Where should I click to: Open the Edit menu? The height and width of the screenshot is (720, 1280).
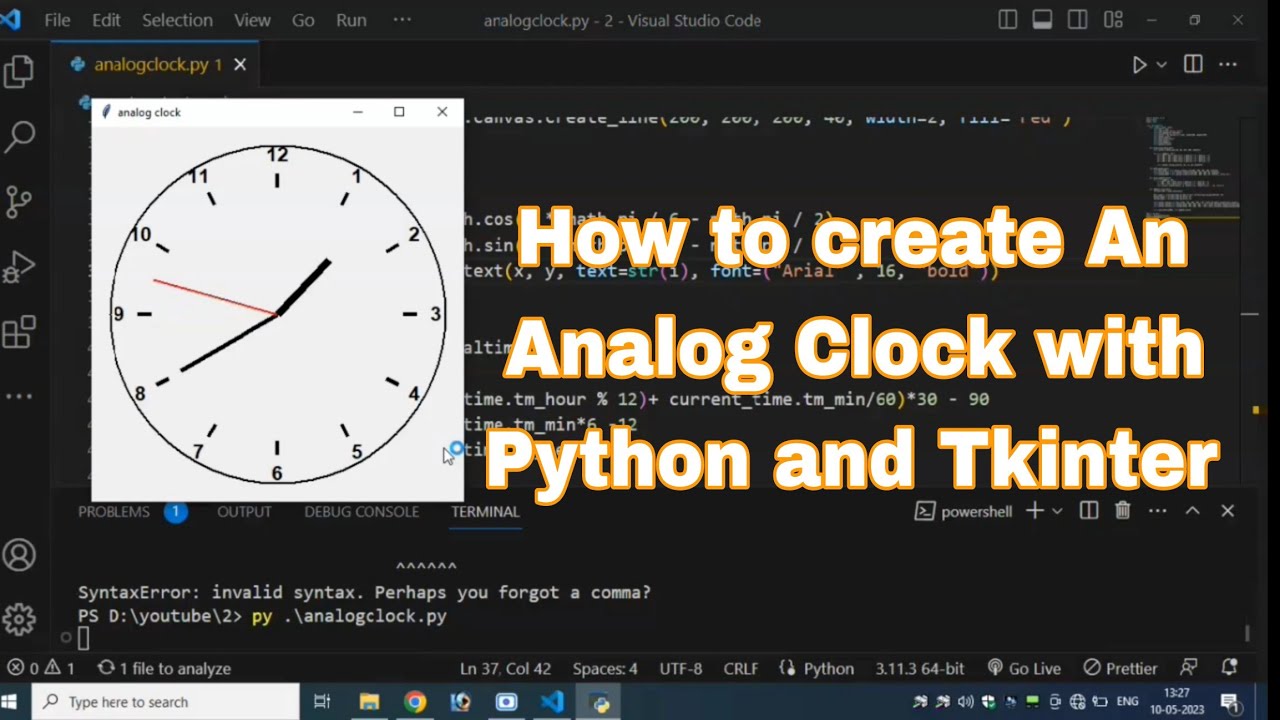(106, 20)
